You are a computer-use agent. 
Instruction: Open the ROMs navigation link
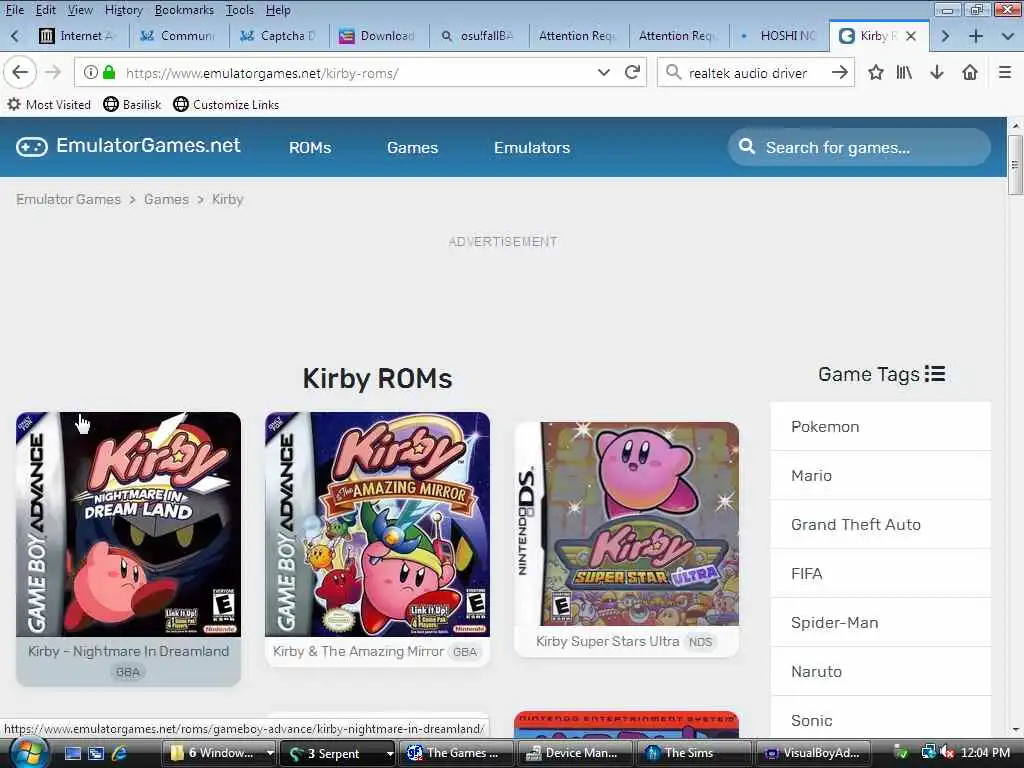[x=310, y=148]
